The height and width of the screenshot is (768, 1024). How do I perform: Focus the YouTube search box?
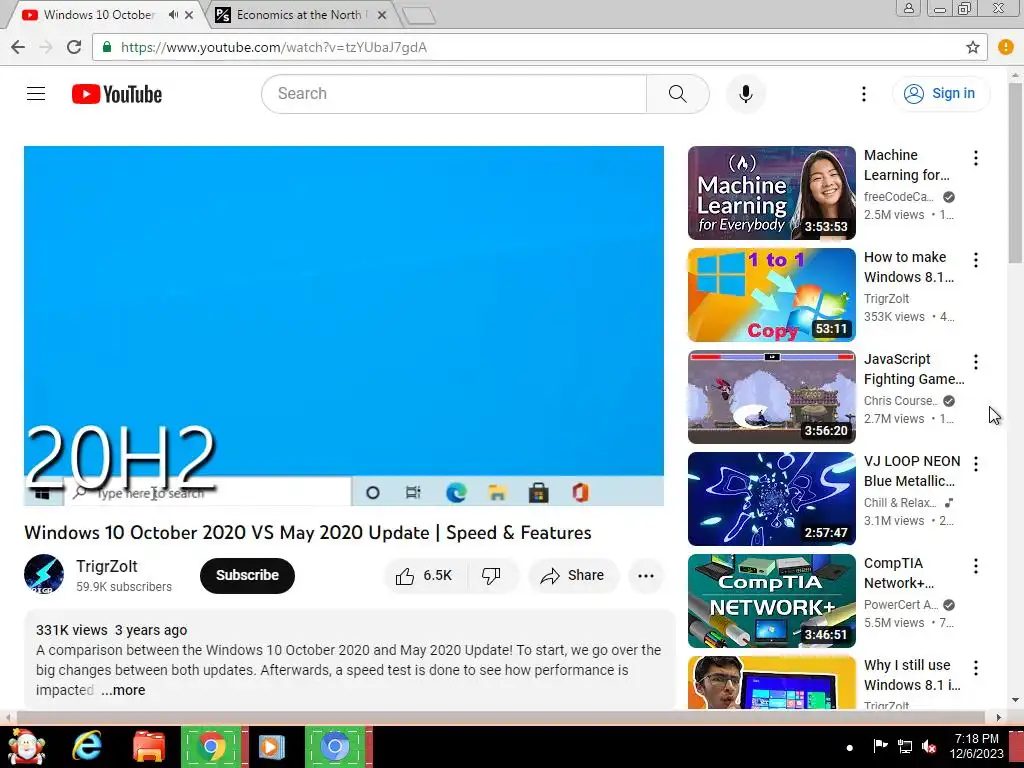coord(454,94)
